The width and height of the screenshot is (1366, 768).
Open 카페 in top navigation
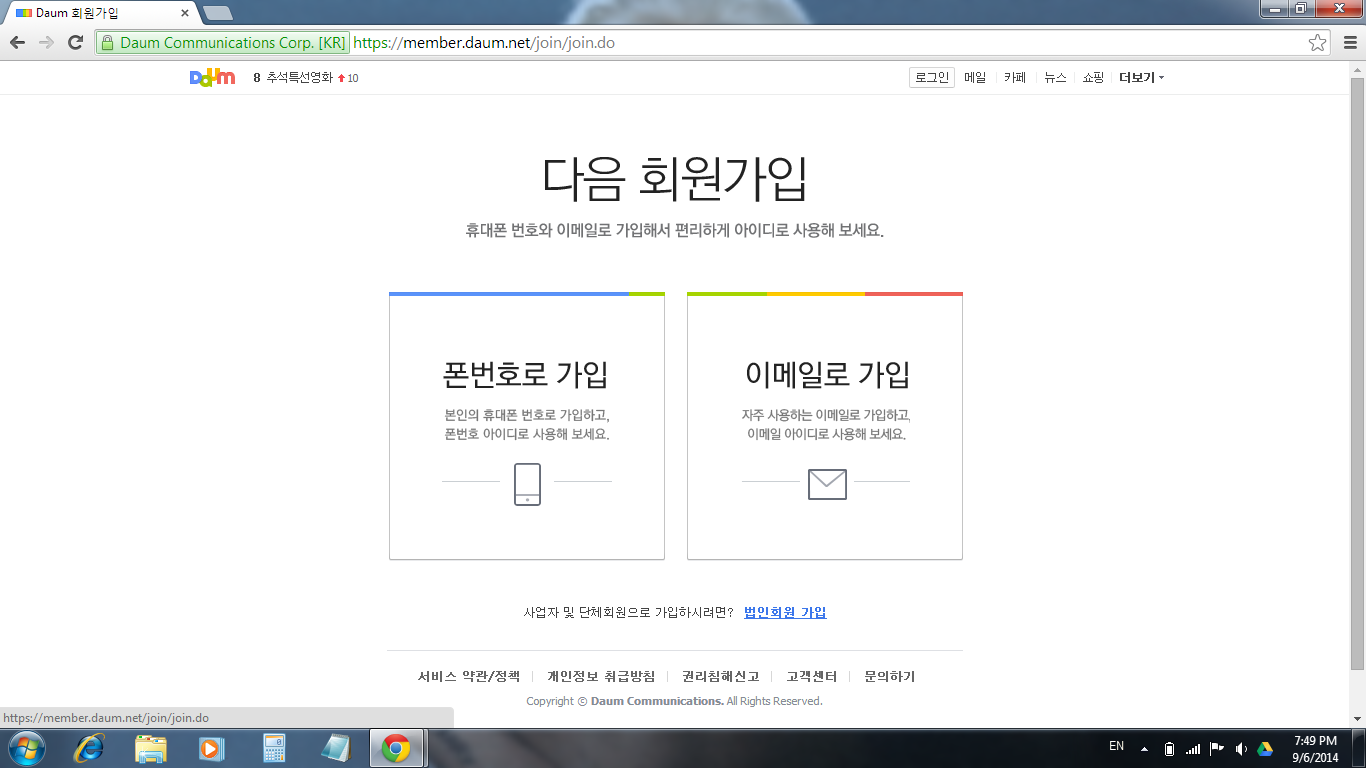coord(1015,77)
